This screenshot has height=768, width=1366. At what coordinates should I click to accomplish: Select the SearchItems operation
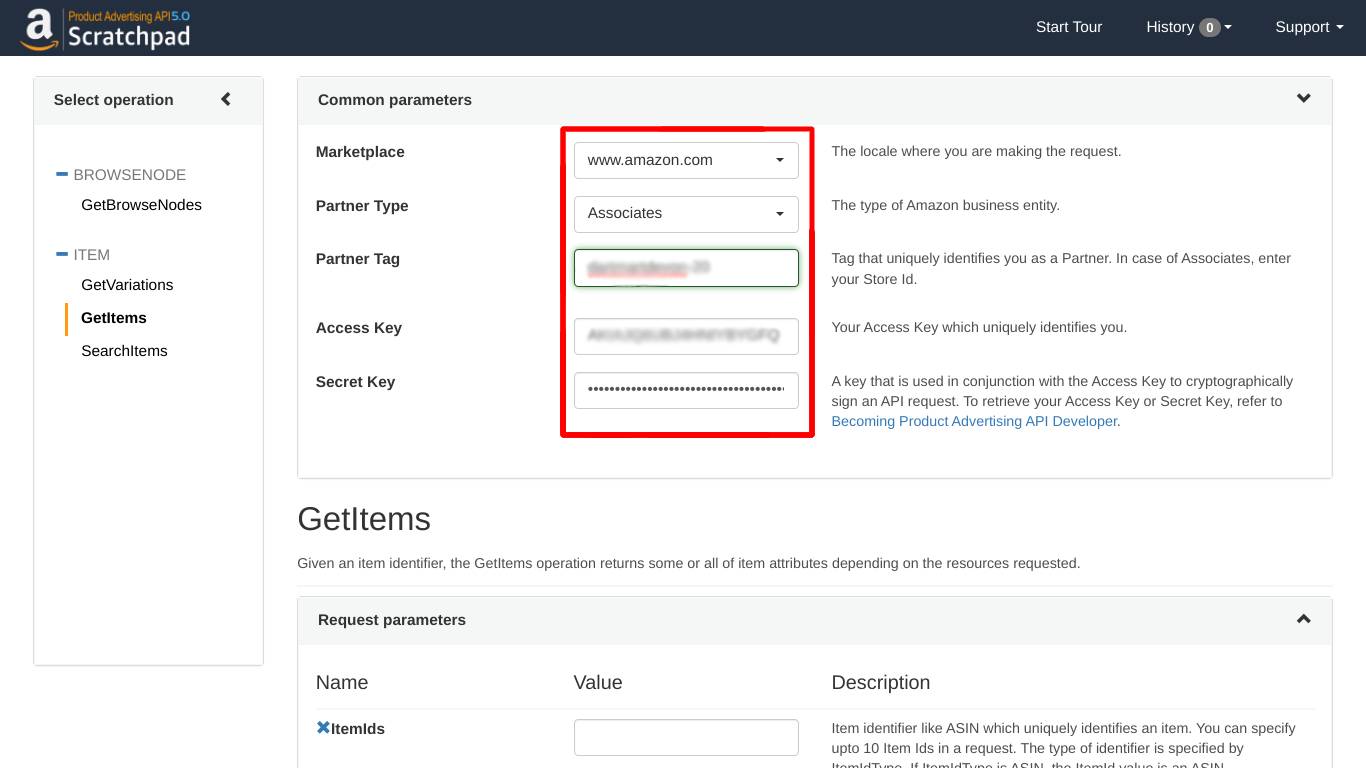(124, 350)
